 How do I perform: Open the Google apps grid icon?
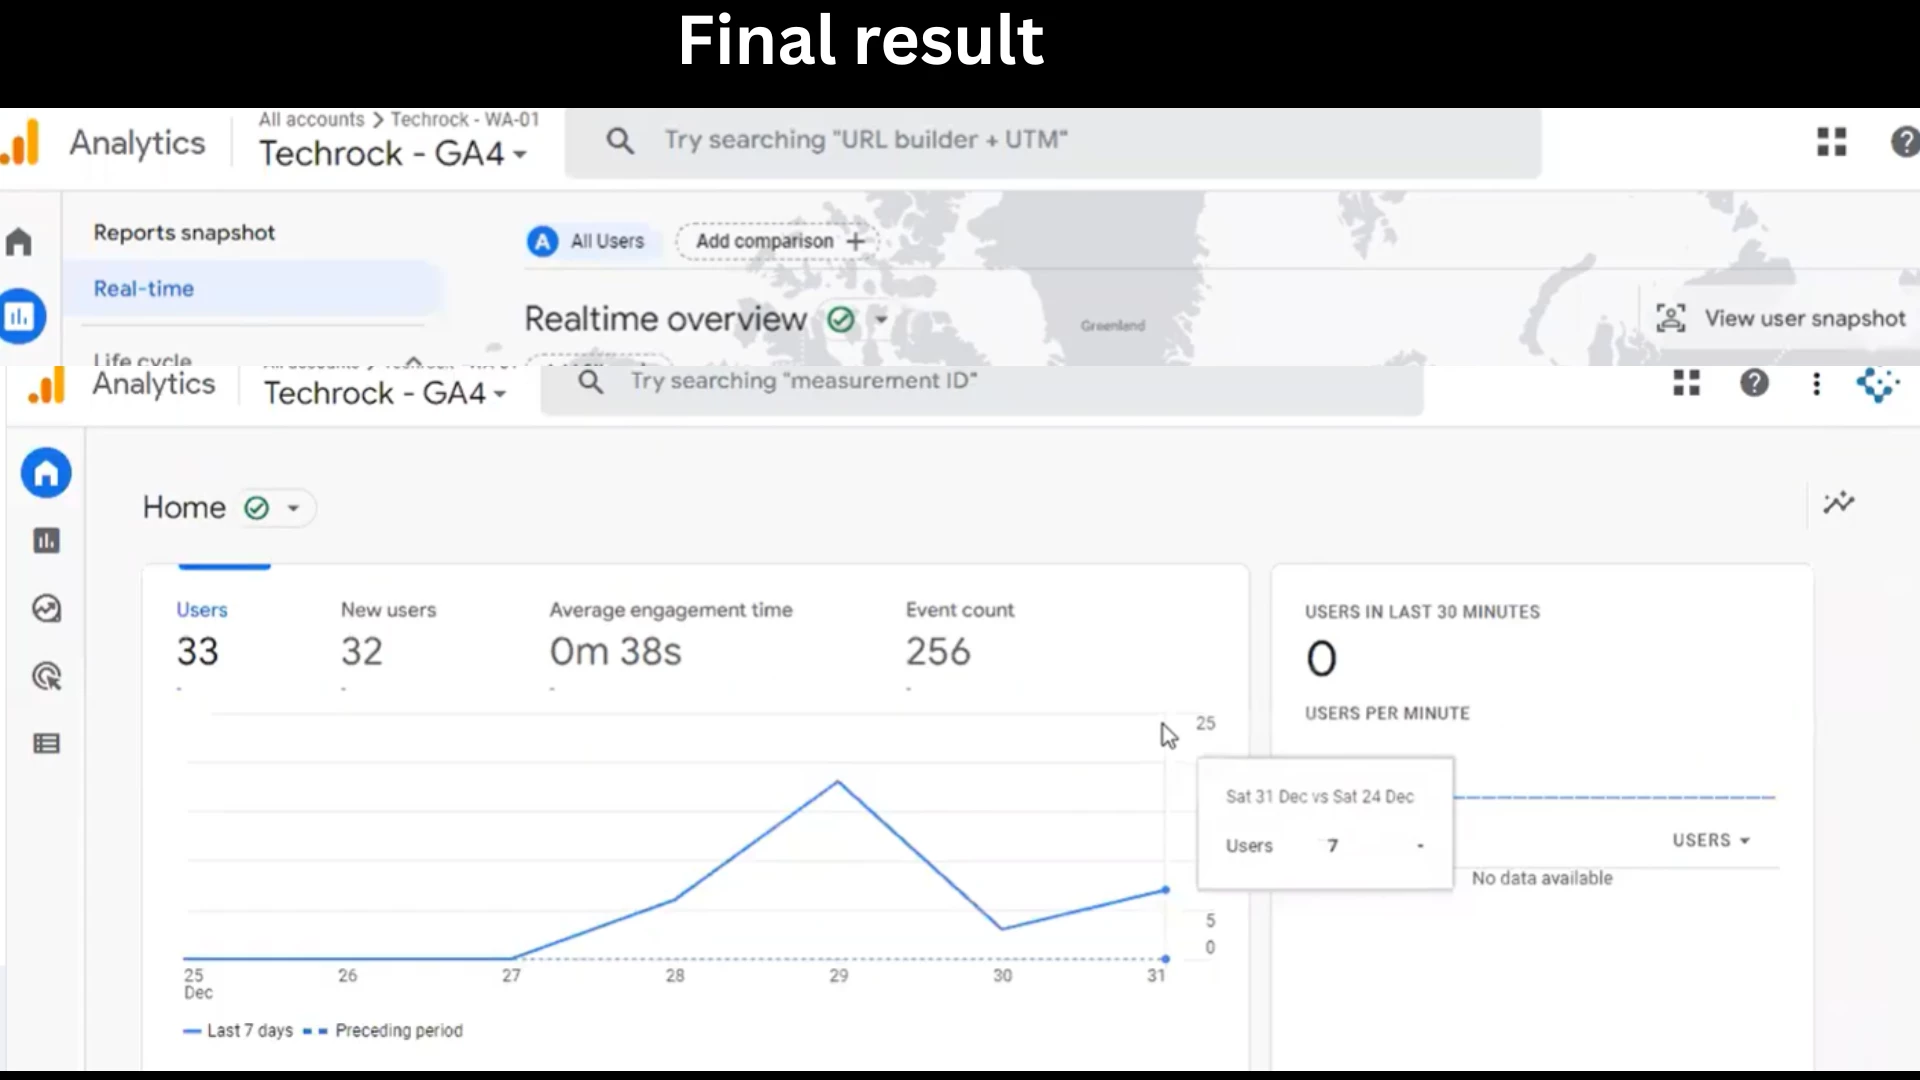(1687, 383)
